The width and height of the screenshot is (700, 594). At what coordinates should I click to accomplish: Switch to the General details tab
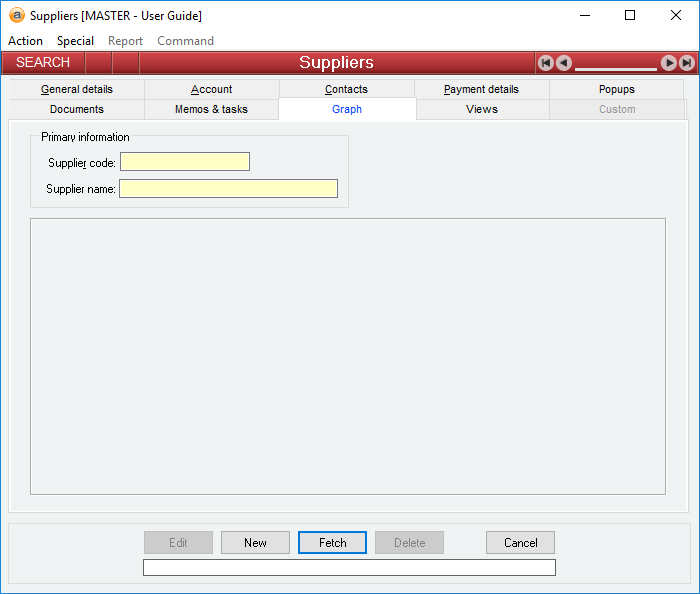click(77, 89)
